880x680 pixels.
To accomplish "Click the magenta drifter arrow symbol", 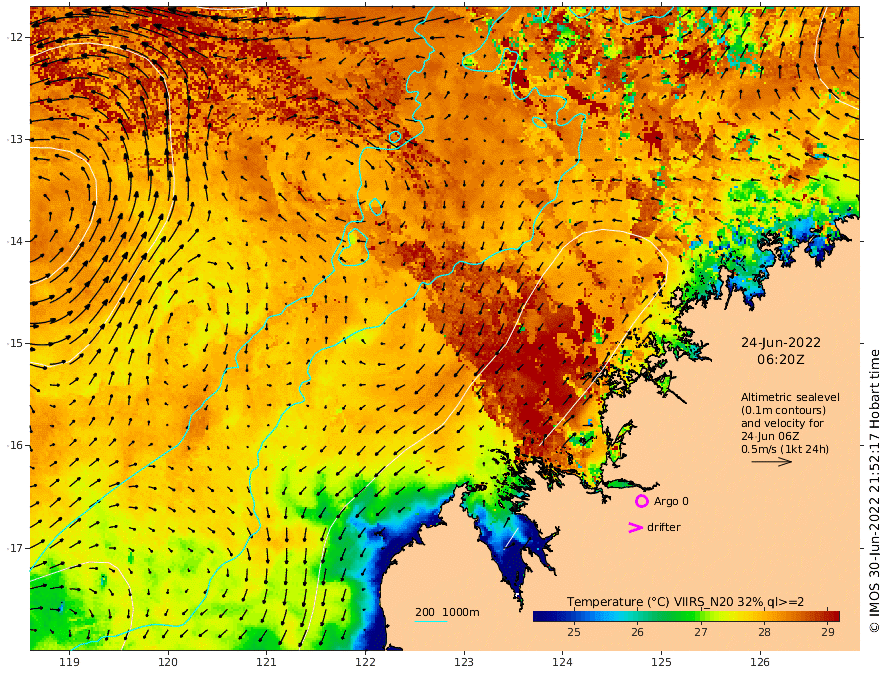I will point(635,527).
